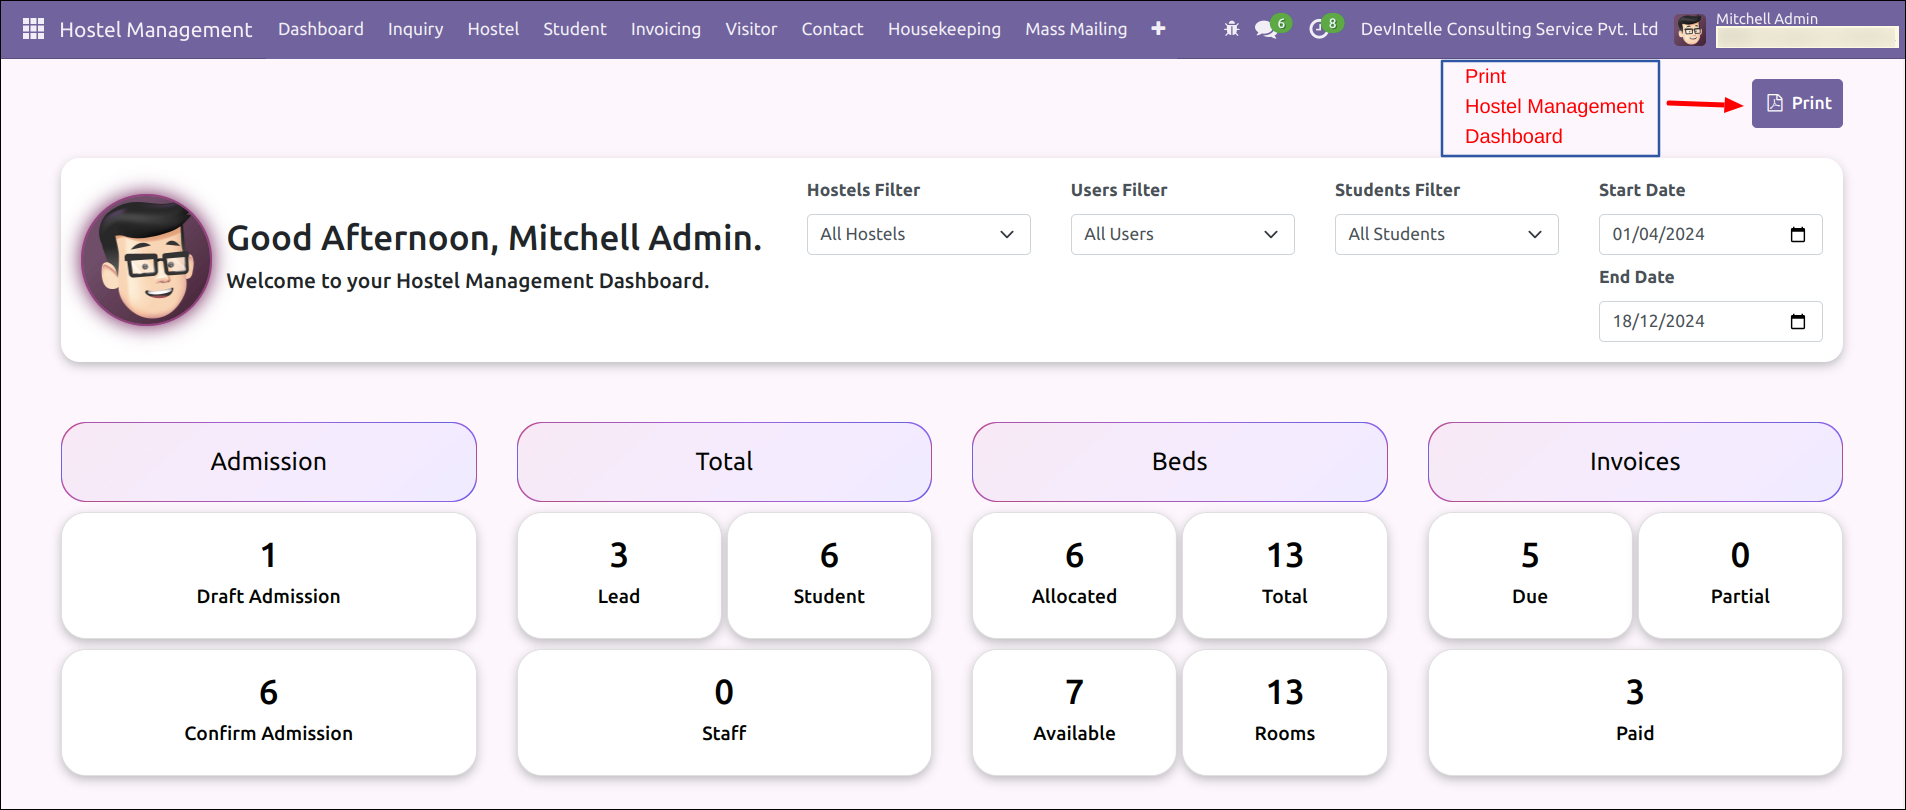Open the apps grid menu icon
Screen dimensions: 1906x810
tap(33, 29)
